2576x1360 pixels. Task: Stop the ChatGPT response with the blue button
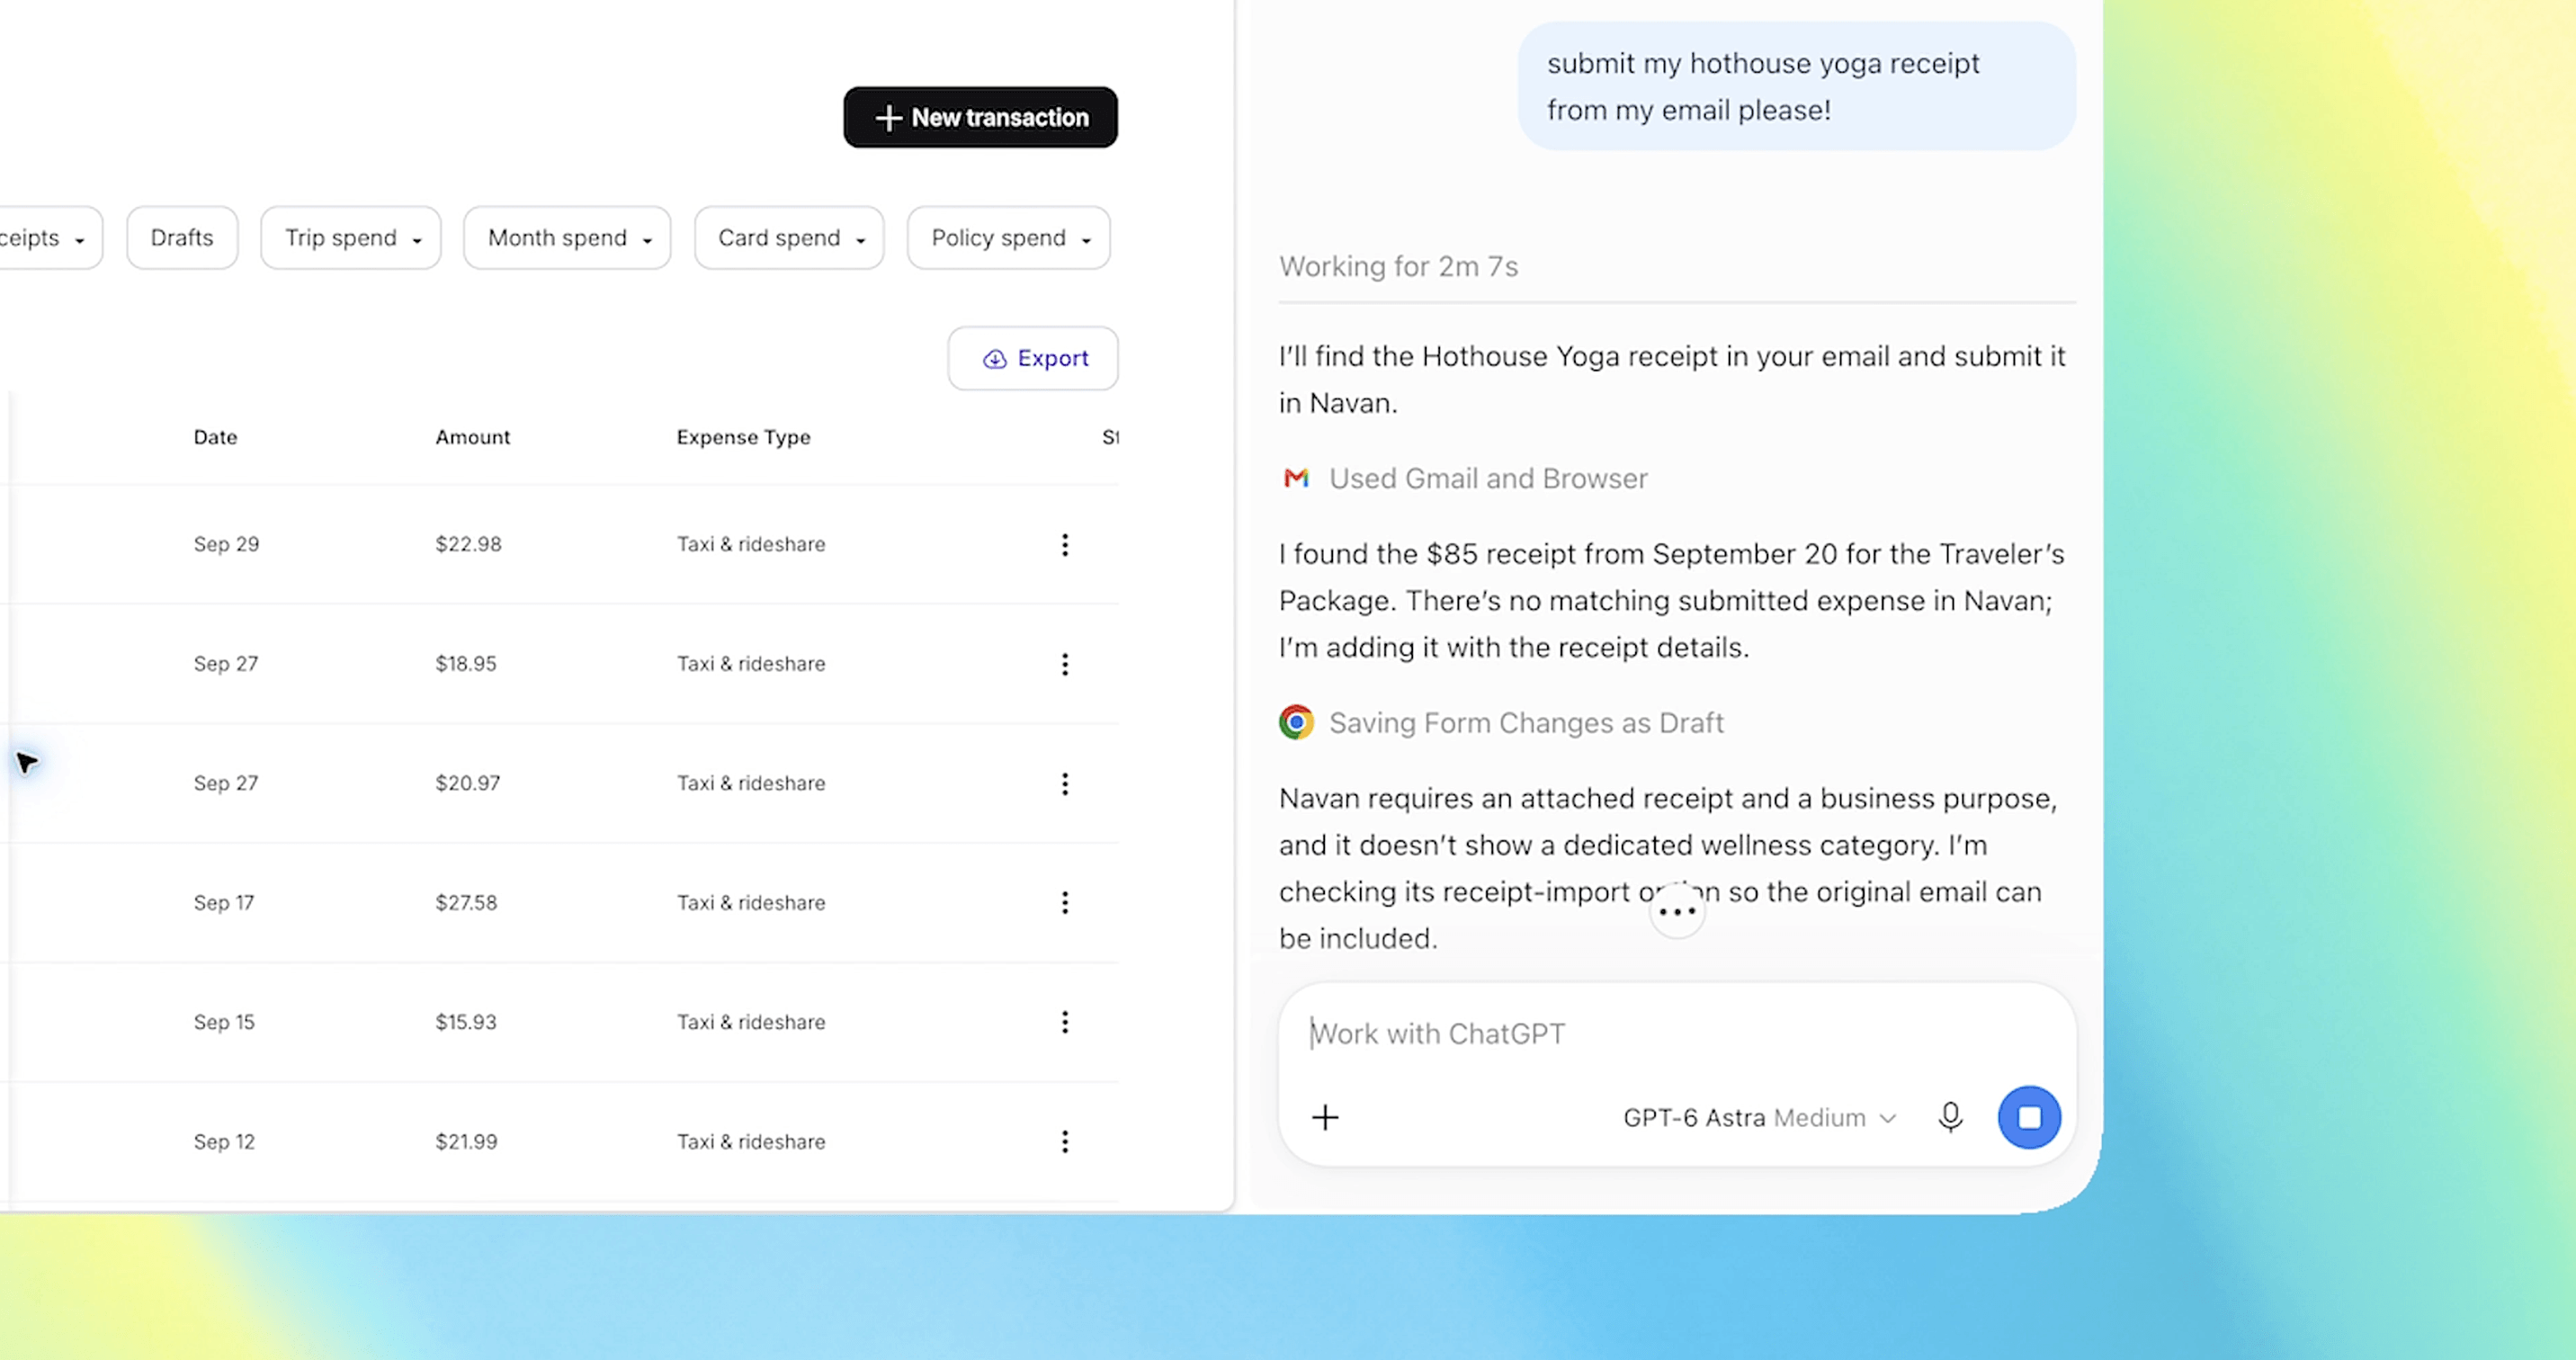(x=2029, y=1117)
